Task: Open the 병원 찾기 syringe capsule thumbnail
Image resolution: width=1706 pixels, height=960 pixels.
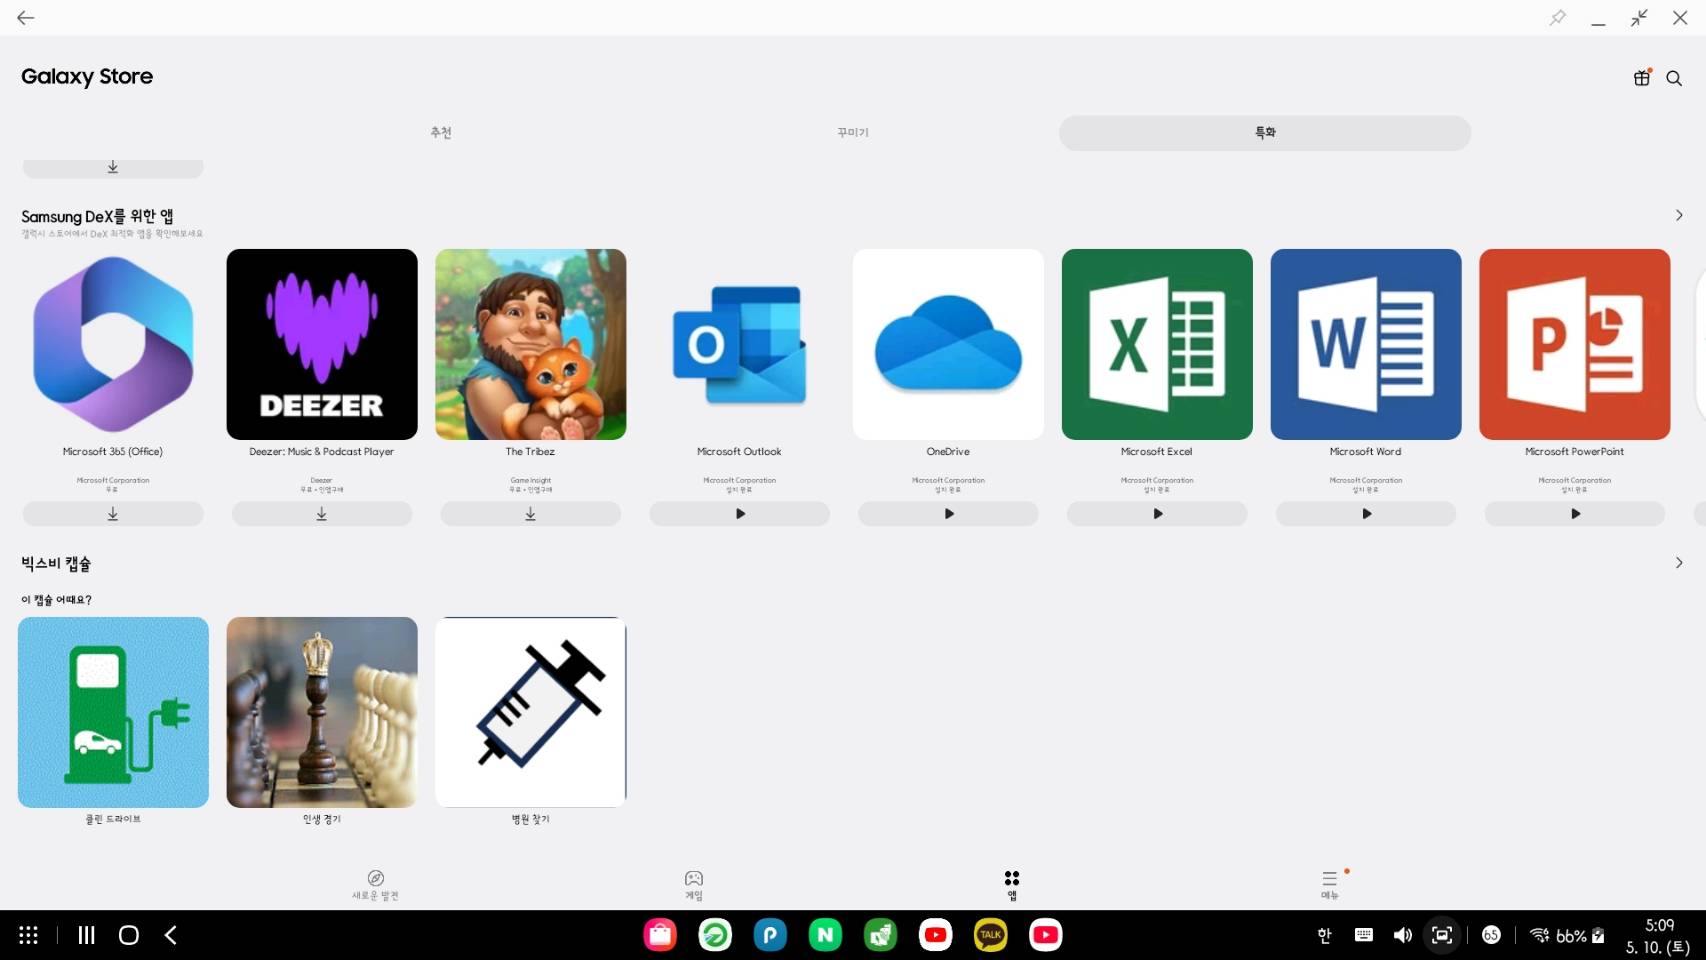Action: [x=531, y=712]
